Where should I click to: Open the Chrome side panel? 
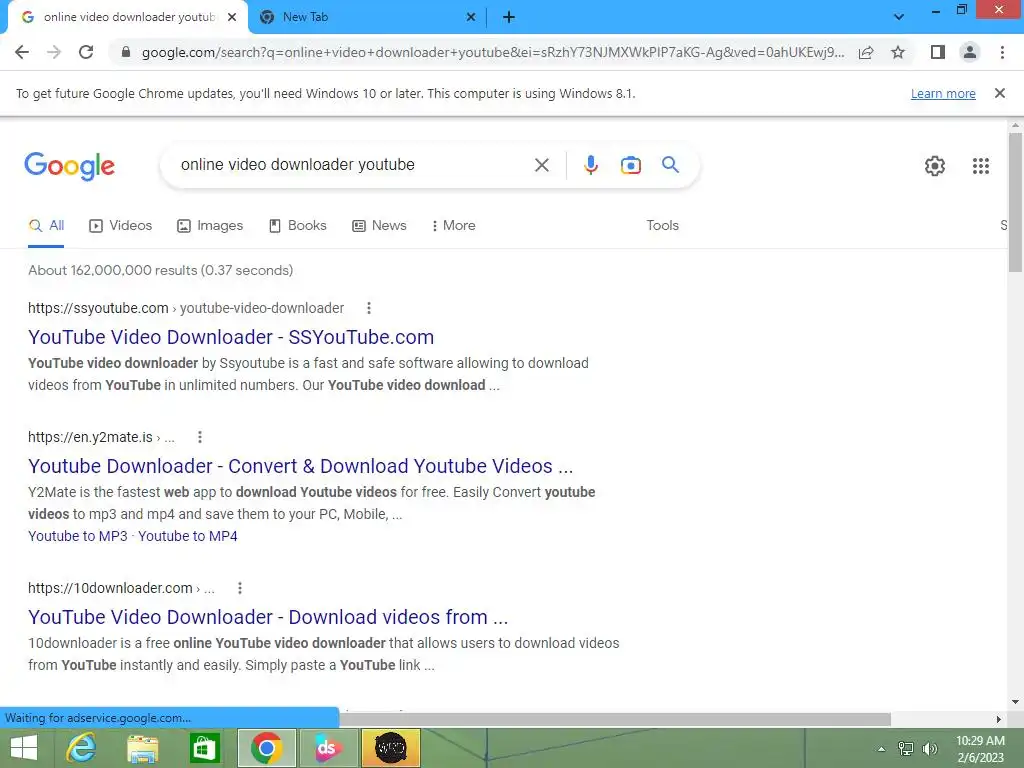pyautogui.click(x=938, y=52)
